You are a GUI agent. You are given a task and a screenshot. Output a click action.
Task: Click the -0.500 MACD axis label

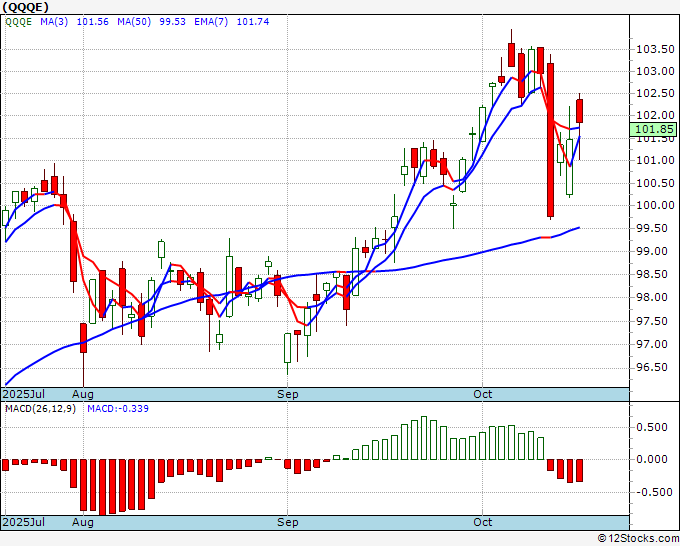pyautogui.click(x=654, y=492)
